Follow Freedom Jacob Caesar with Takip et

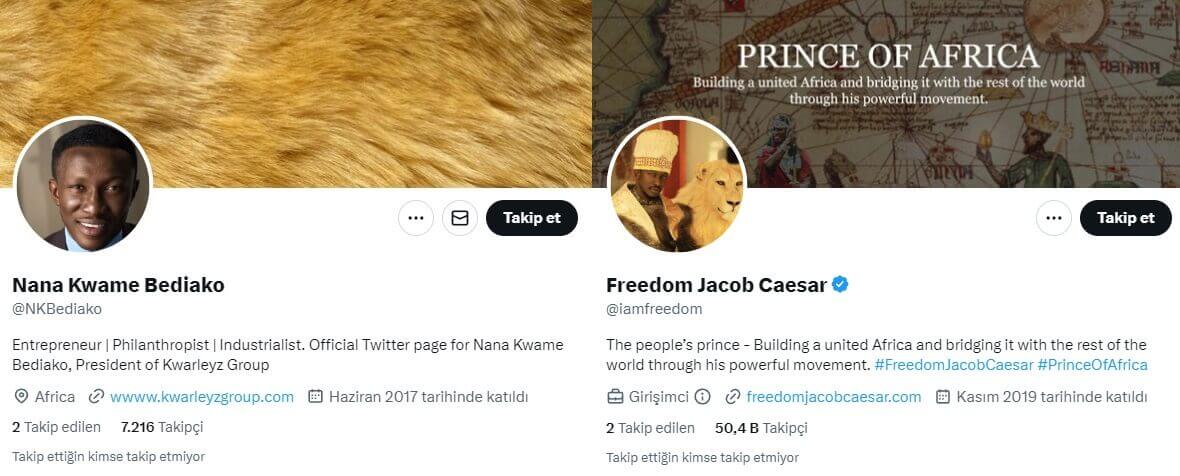1125,218
